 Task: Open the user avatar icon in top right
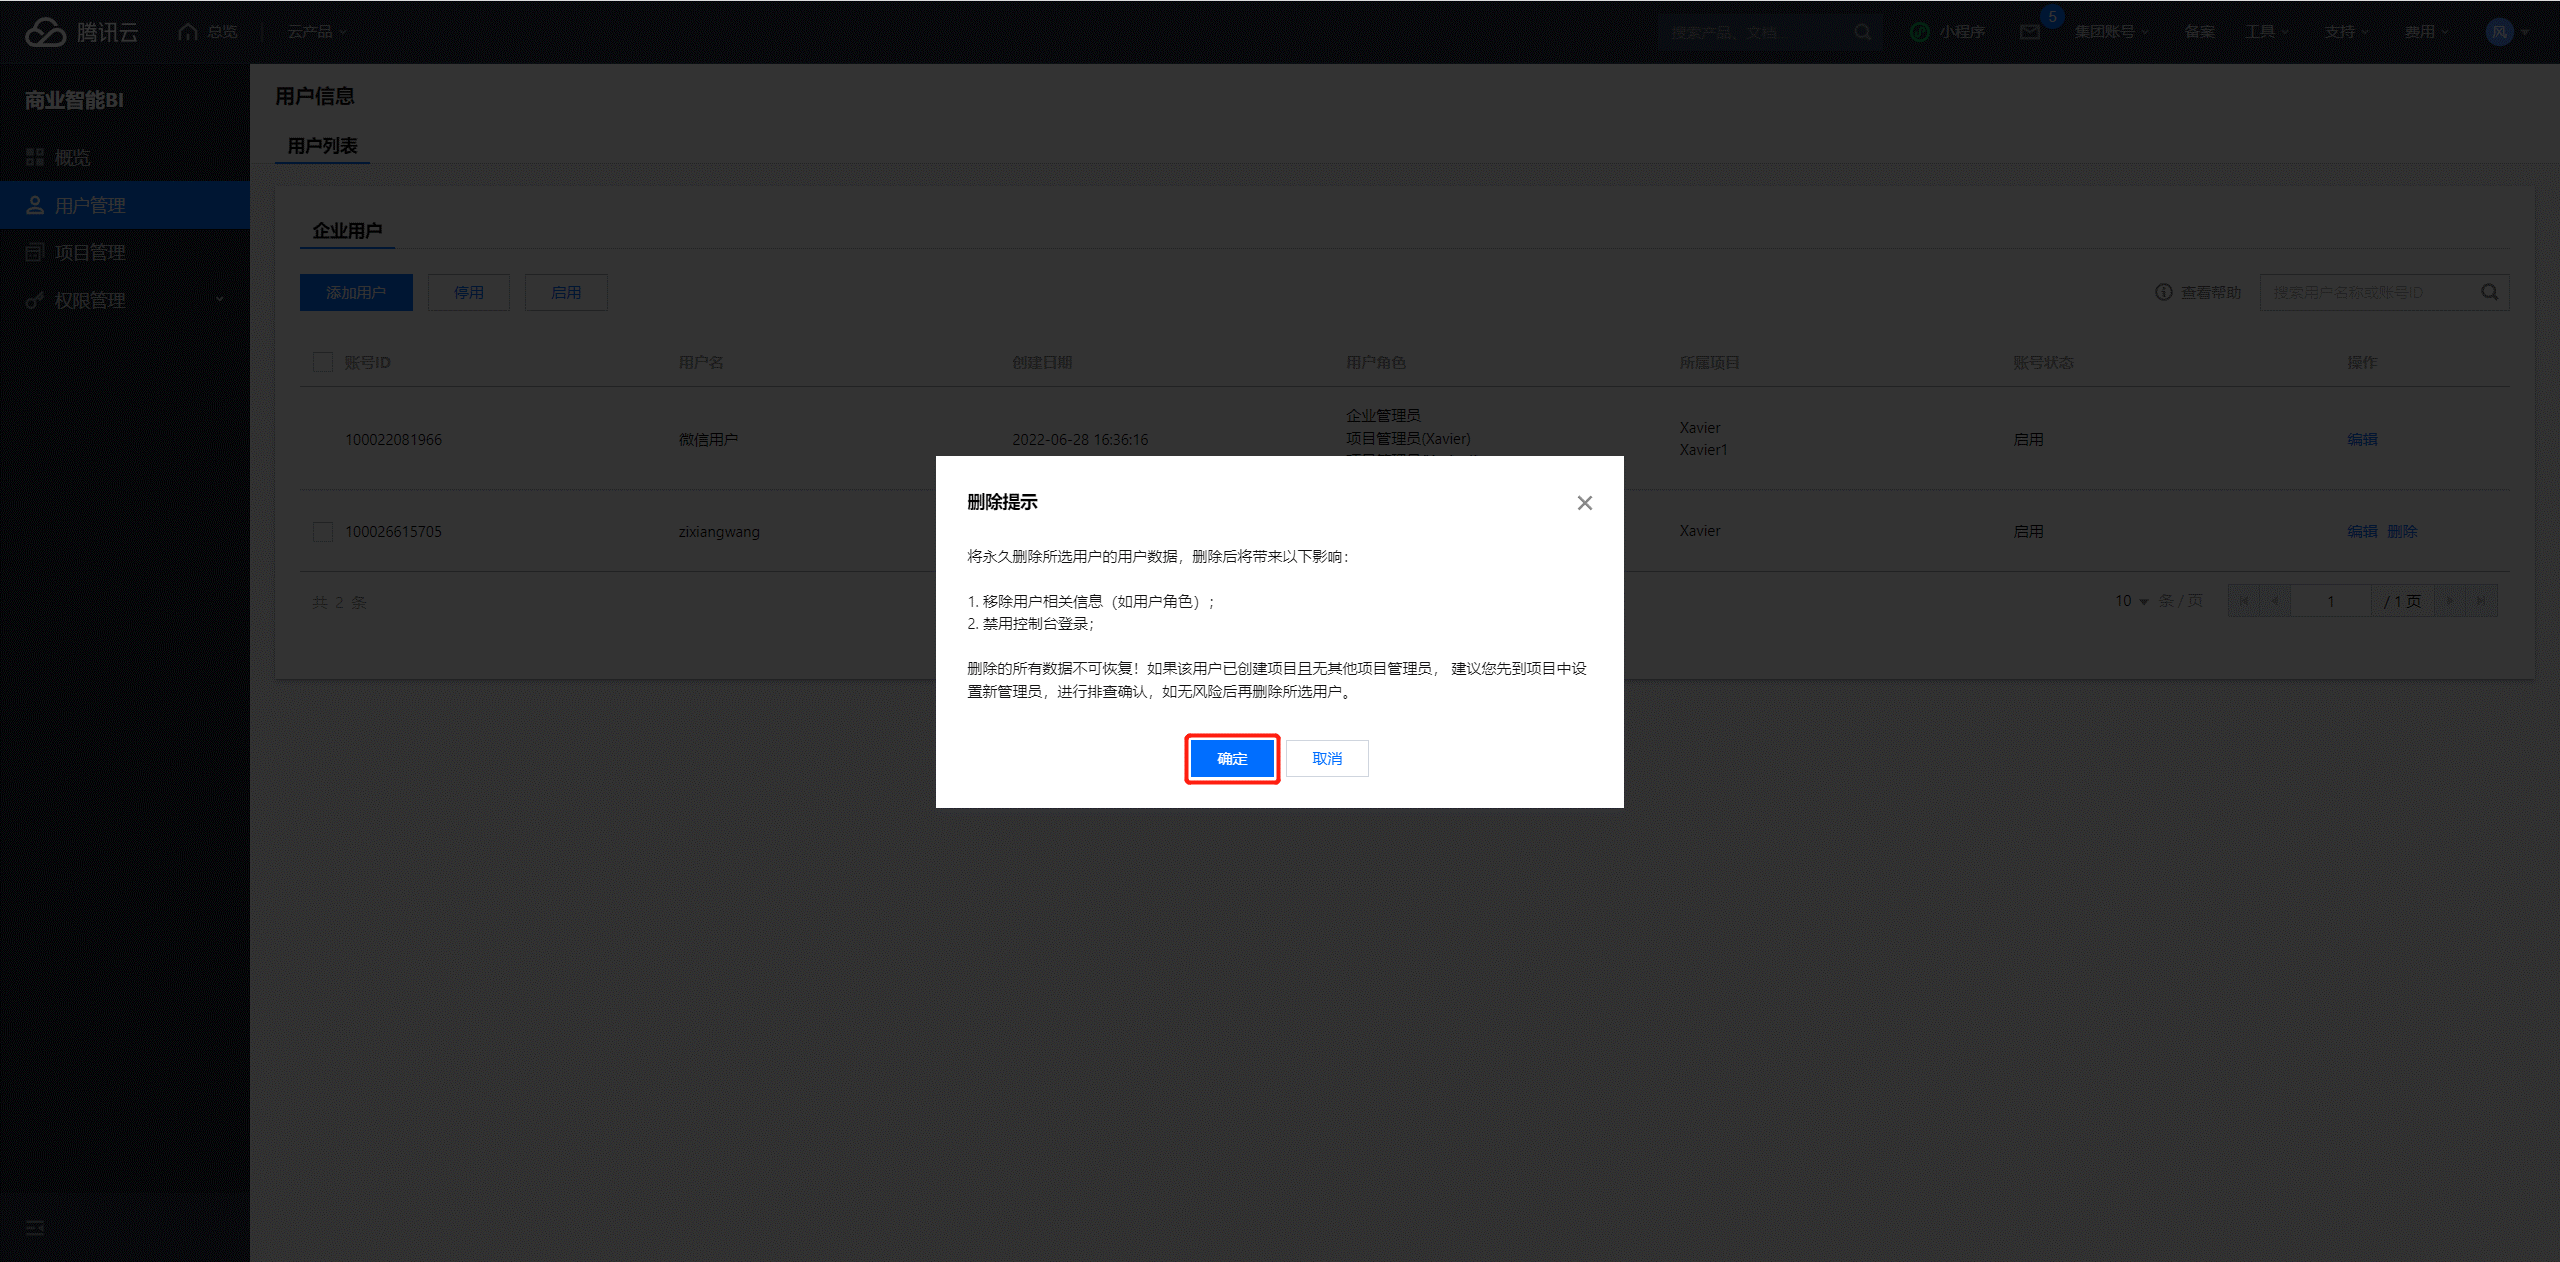(2498, 32)
